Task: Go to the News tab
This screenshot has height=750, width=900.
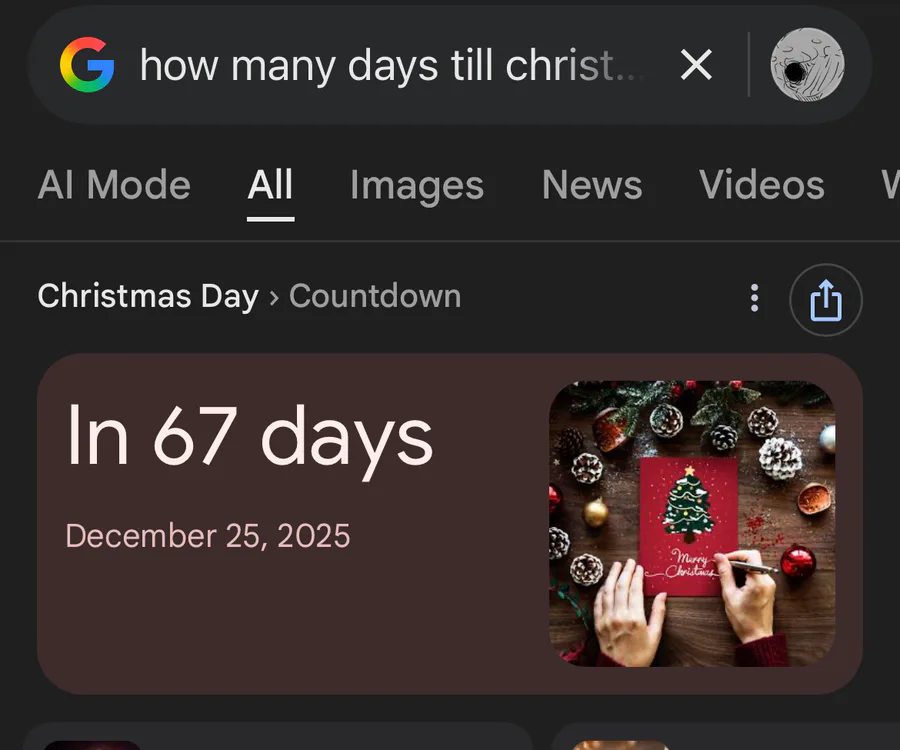Action: [x=592, y=186]
